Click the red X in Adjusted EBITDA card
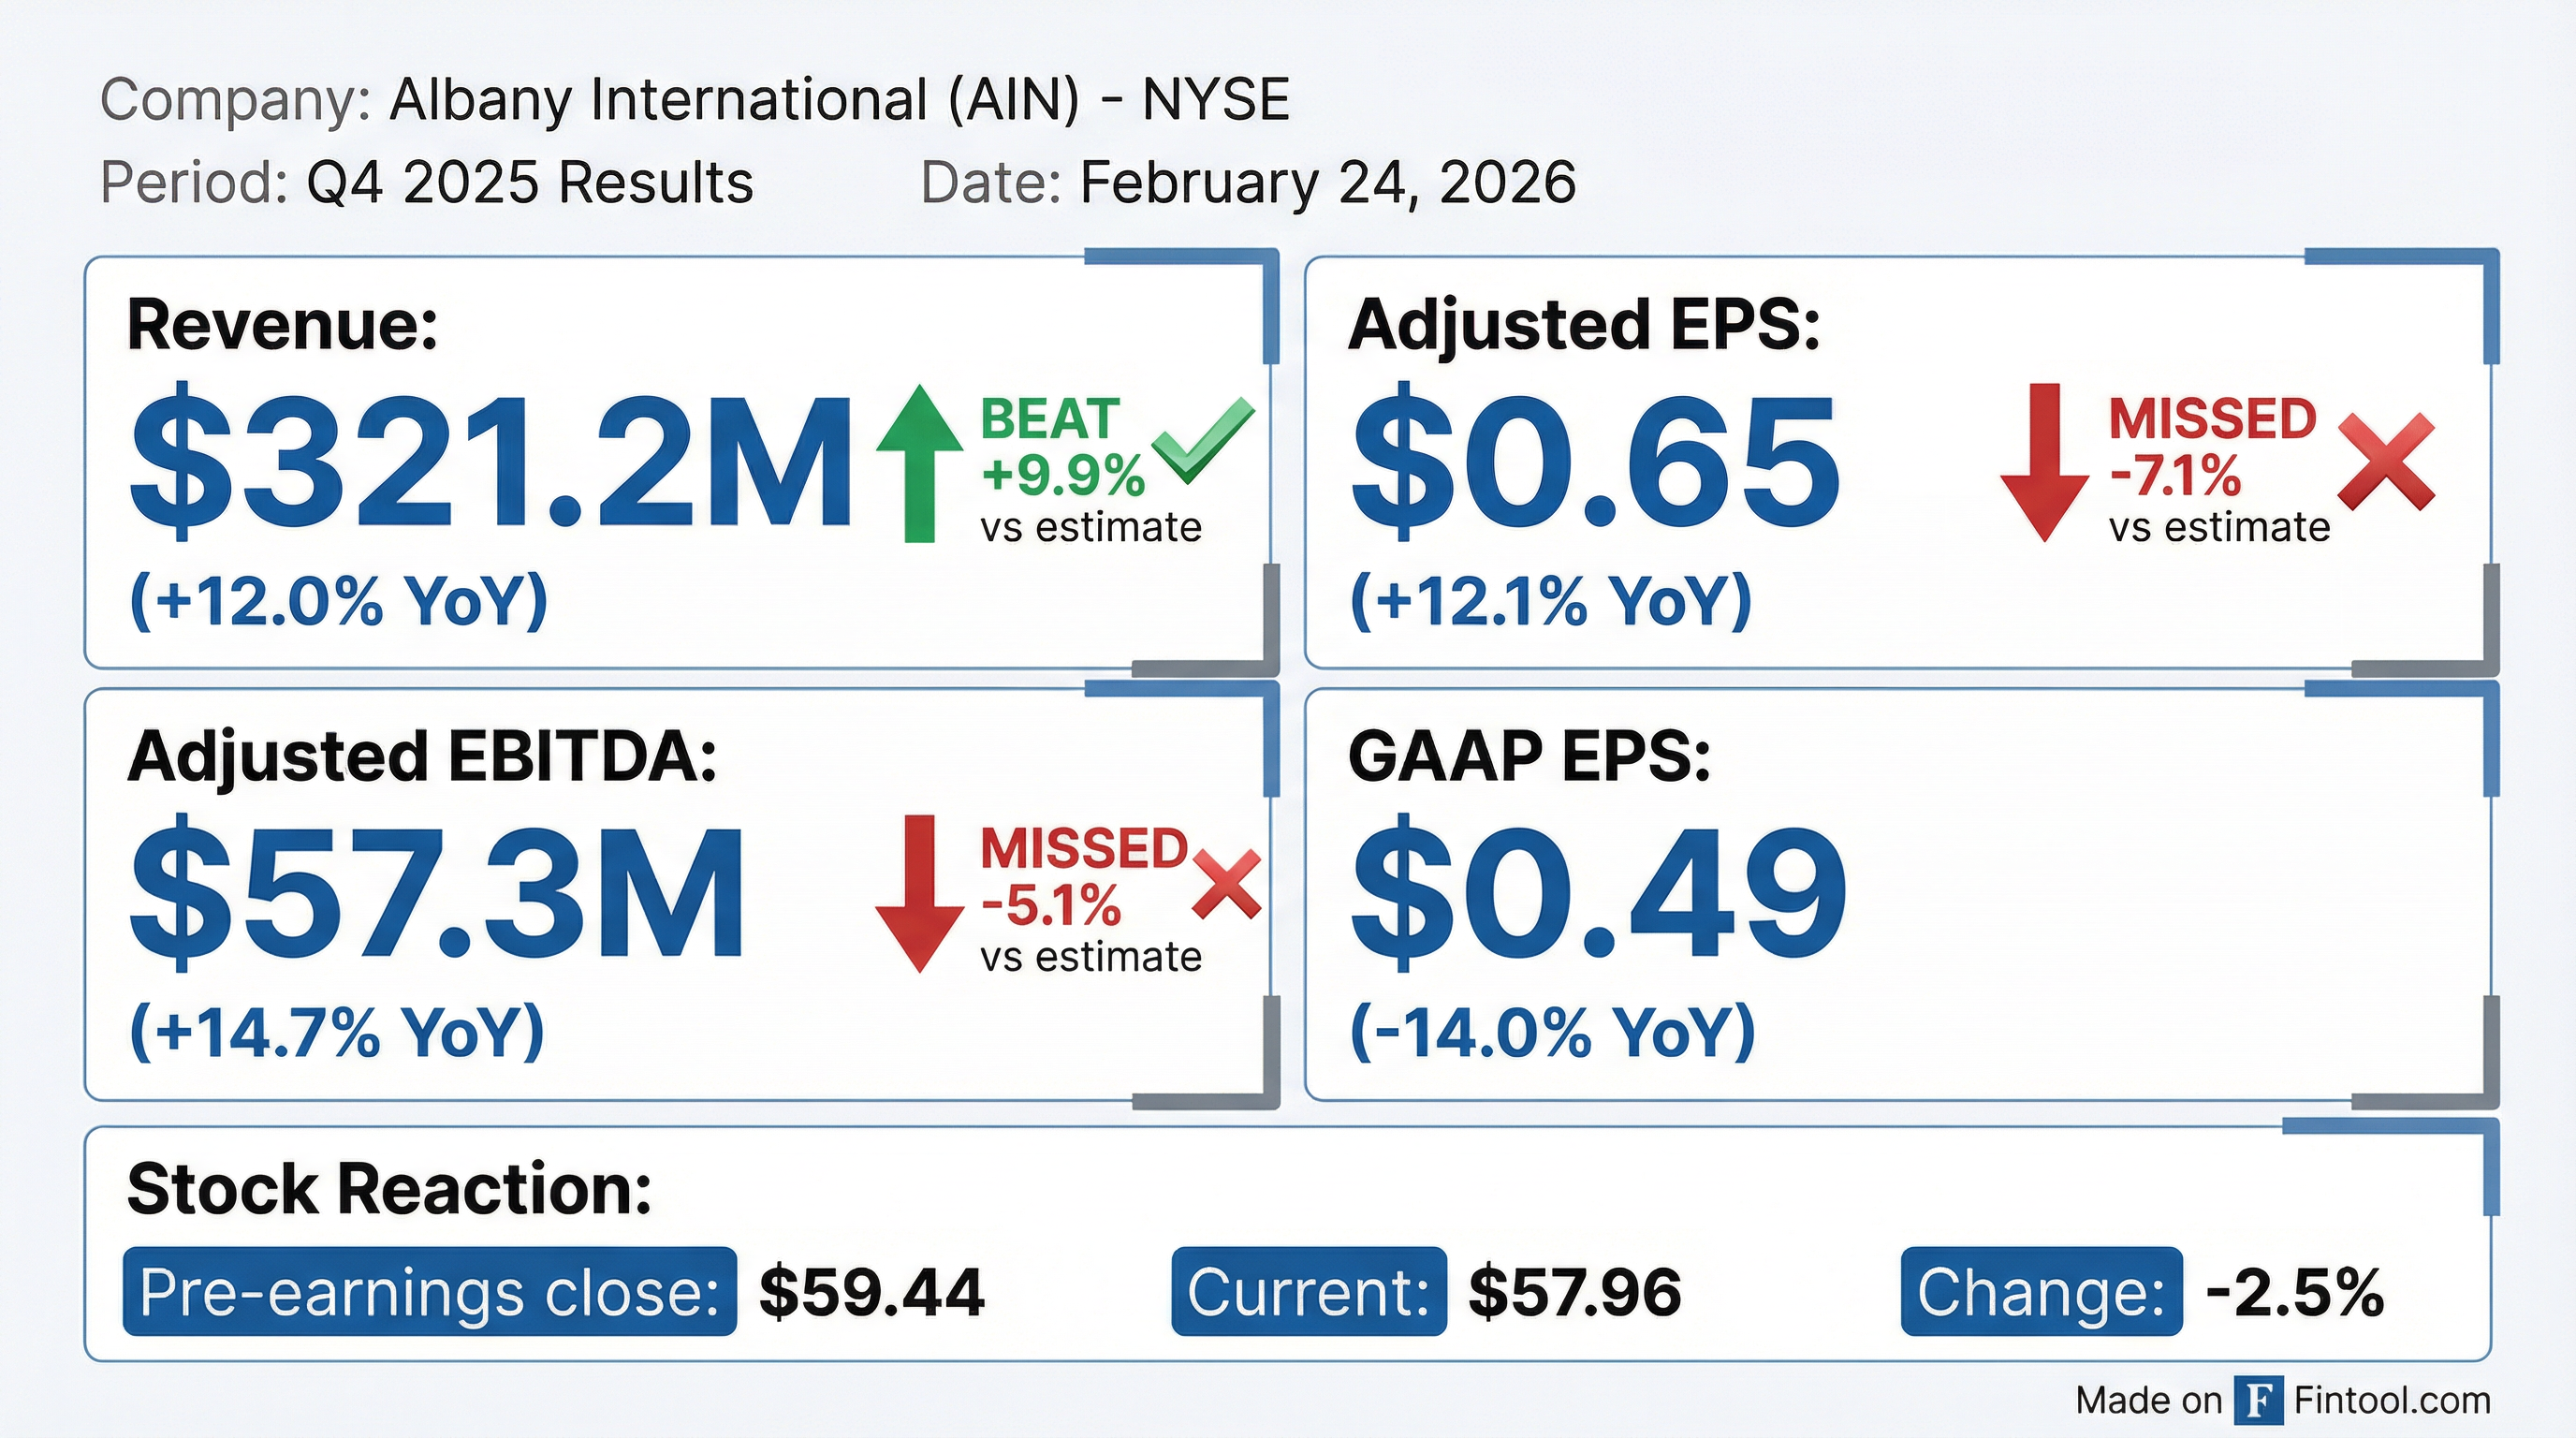The height and width of the screenshot is (1438, 2576). [x=1227, y=884]
